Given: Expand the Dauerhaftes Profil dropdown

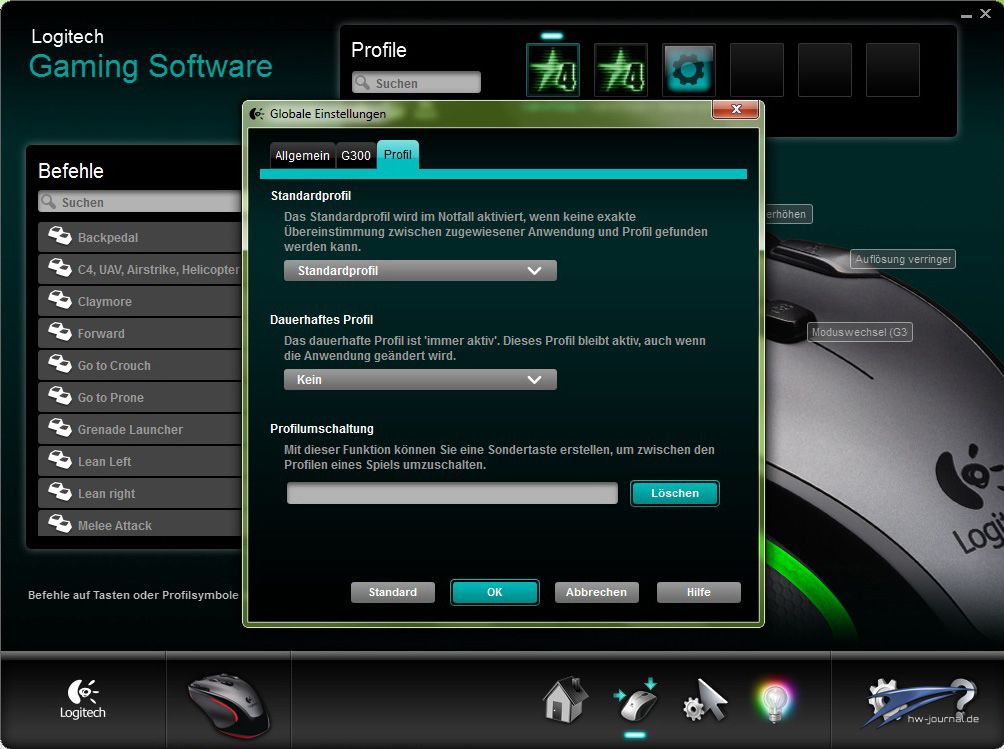Looking at the screenshot, I should (x=420, y=380).
